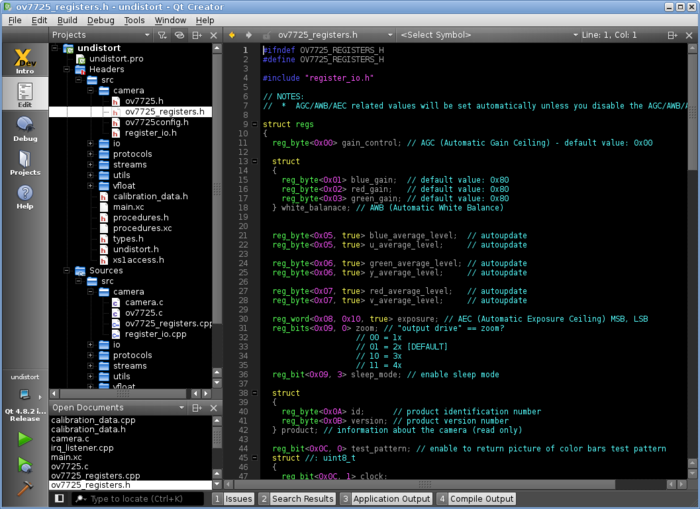Toggle the left sidebar visibility
The width and height of the screenshot is (700, 509).
(59, 498)
